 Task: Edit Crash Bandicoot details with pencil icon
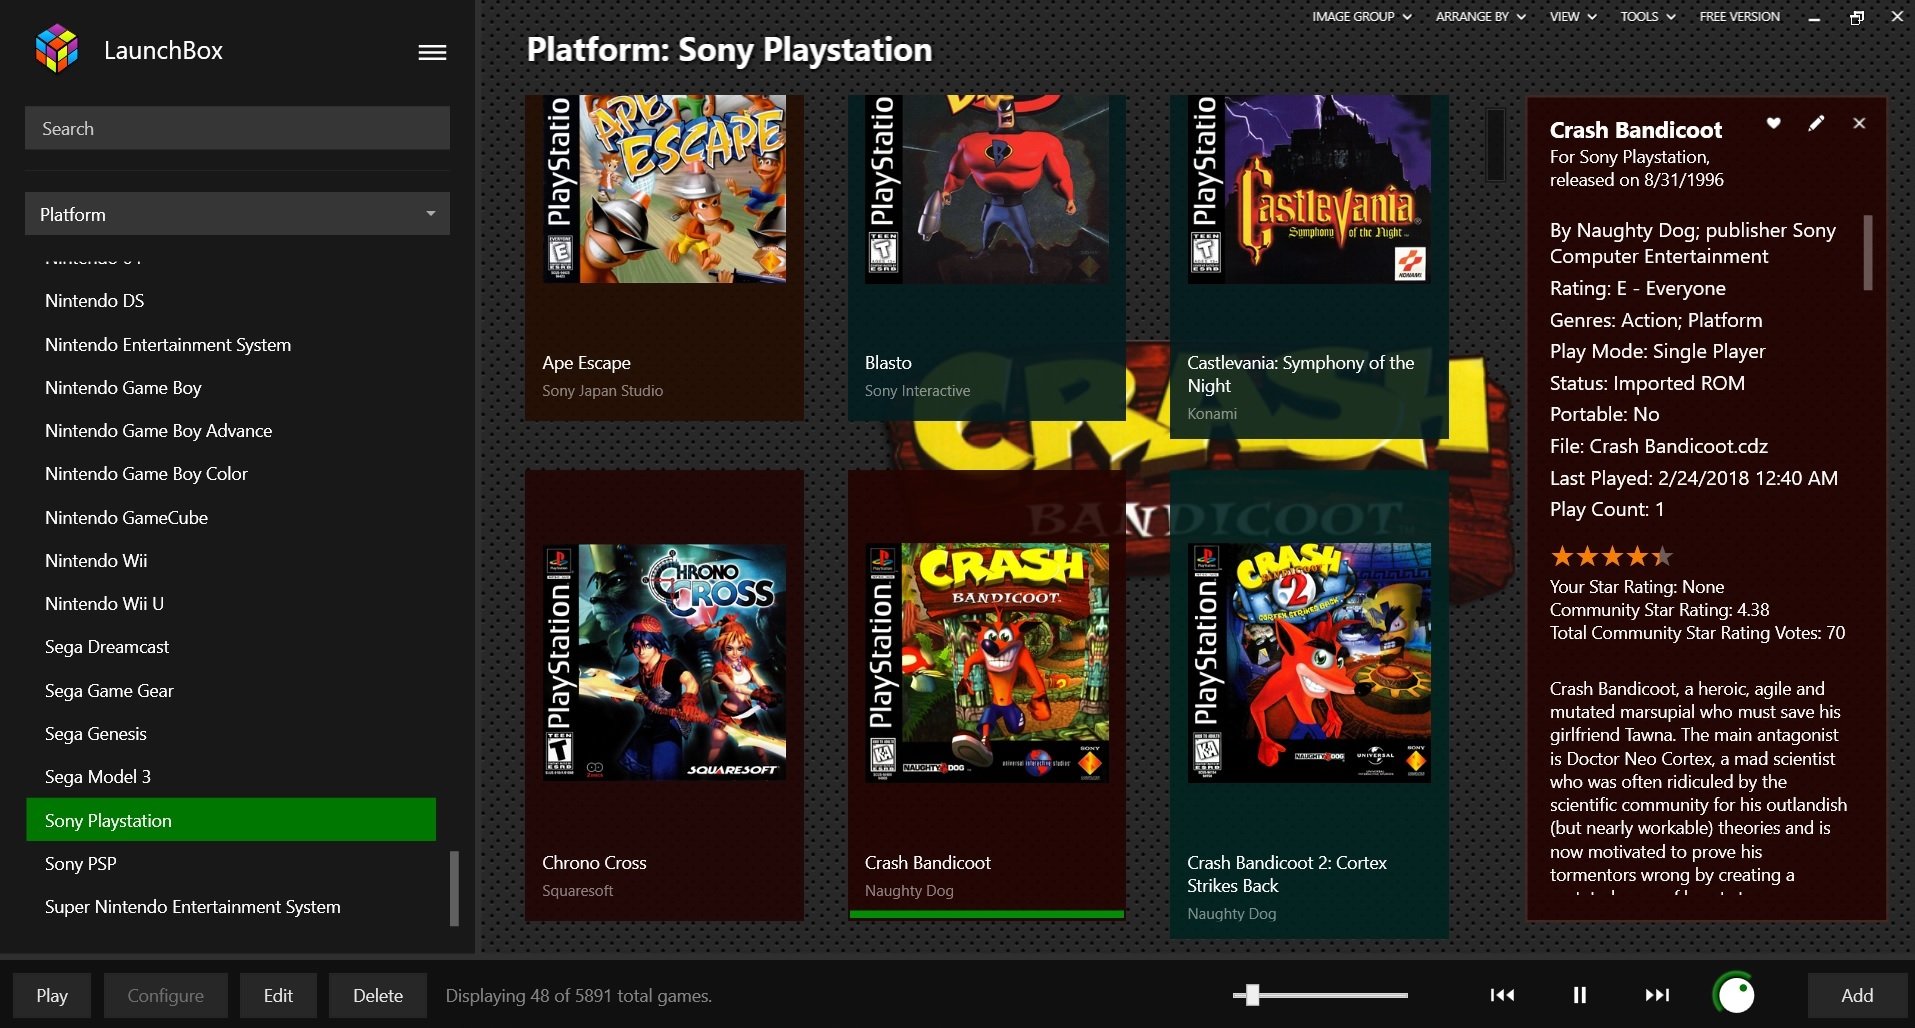pyautogui.click(x=1816, y=123)
